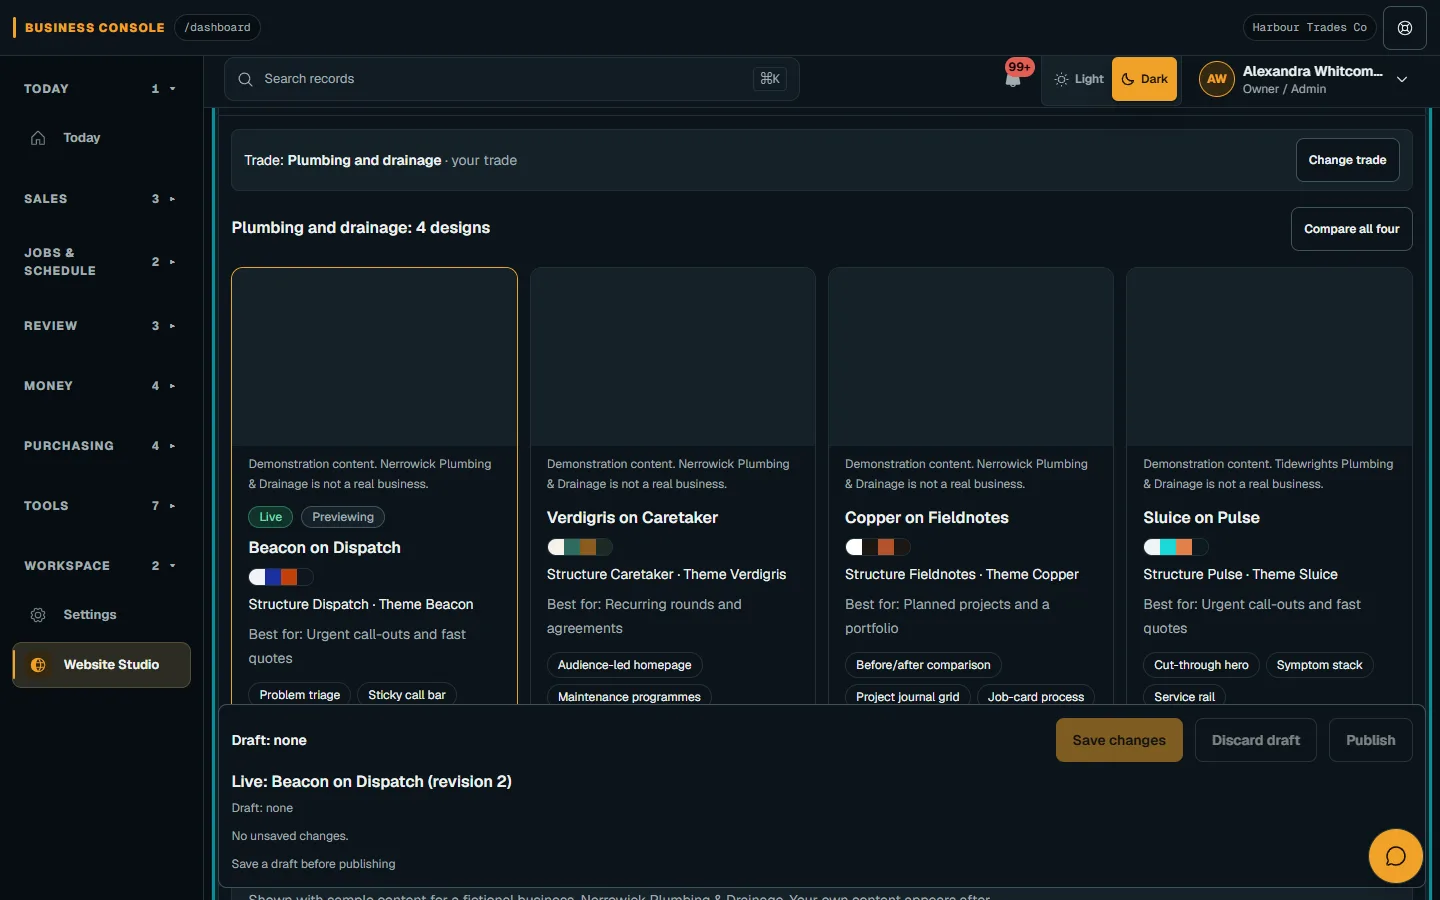1440x900 pixels.
Task: Click the Copper on Fieldnotes color swatches
Action: coord(878,547)
